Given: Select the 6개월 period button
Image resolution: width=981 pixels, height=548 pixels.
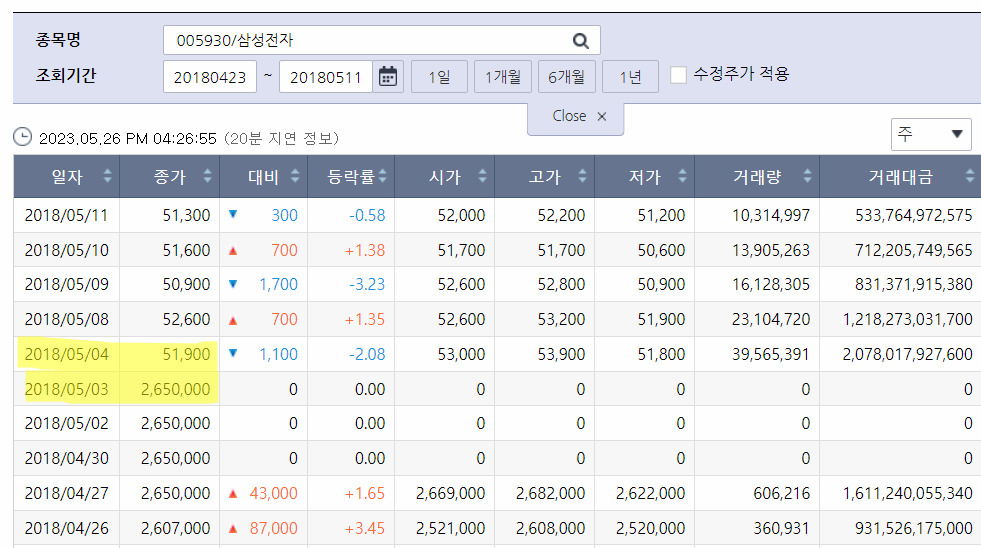Looking at the screenshot, I should click(x=567, y=77).
